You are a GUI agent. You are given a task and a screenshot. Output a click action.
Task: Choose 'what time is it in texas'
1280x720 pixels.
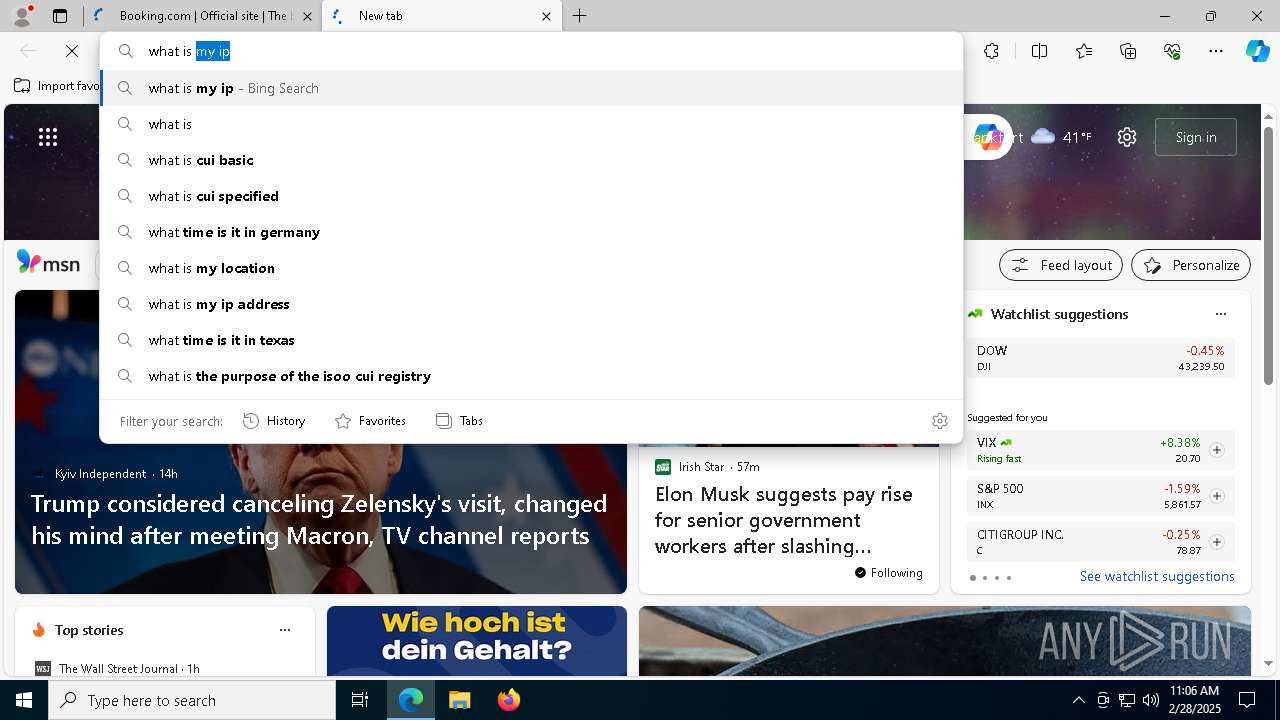531,340
